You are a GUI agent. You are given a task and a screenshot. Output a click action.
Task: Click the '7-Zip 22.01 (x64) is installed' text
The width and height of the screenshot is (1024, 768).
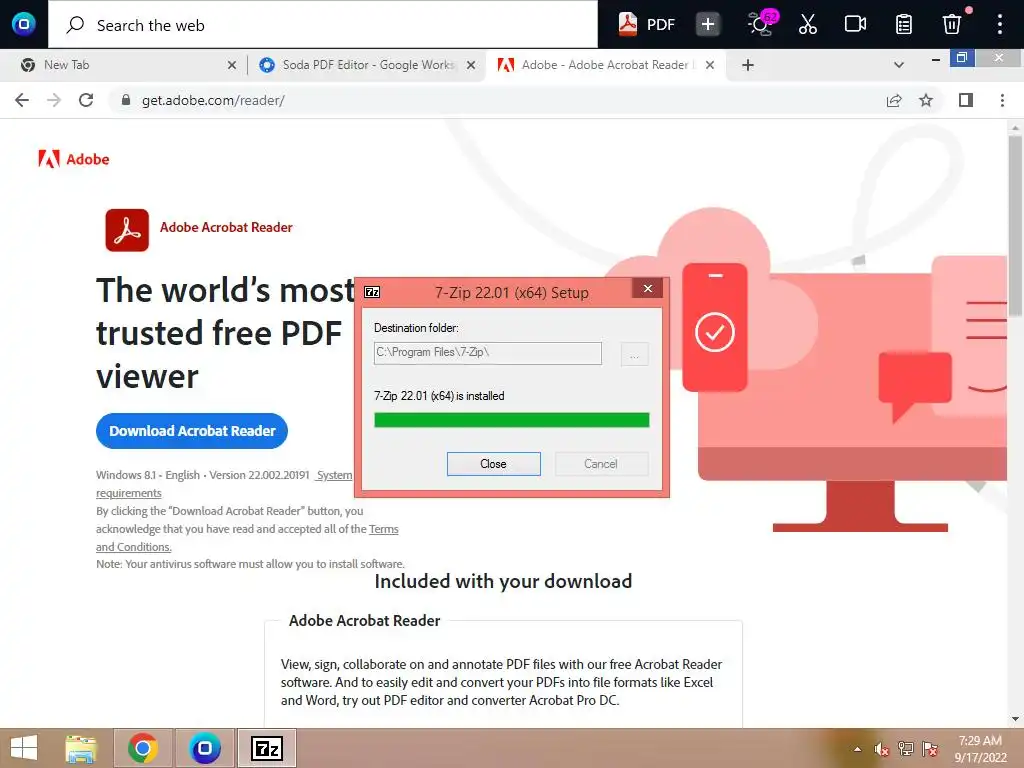tap(439, 396)
